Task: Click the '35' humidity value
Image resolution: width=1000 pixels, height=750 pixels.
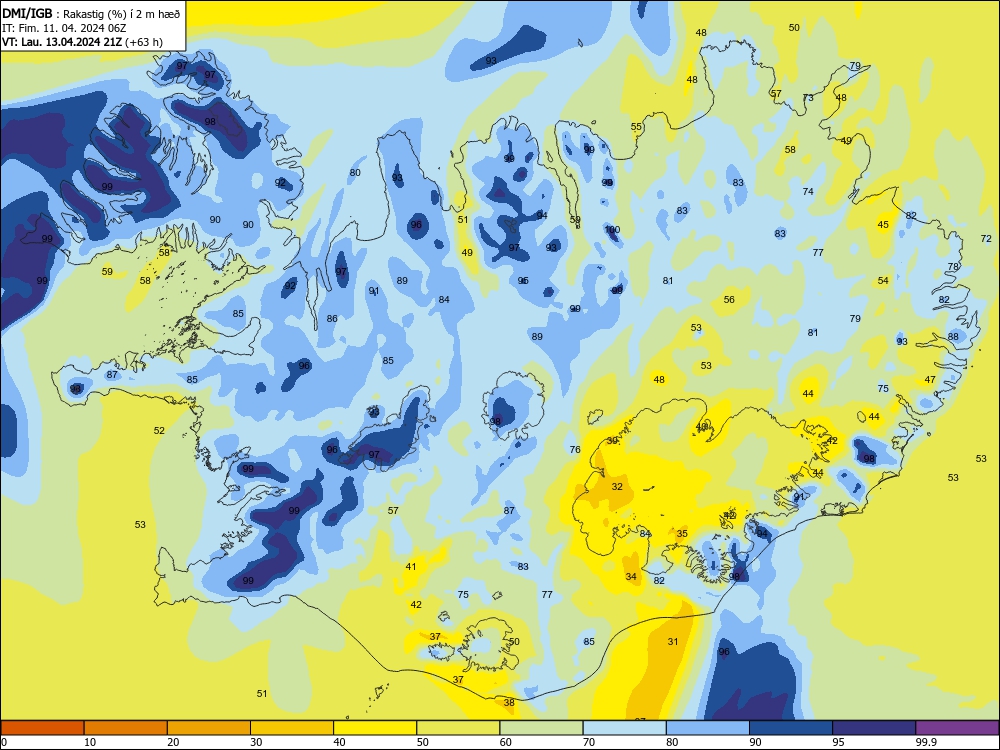Action: coord(682,533)
